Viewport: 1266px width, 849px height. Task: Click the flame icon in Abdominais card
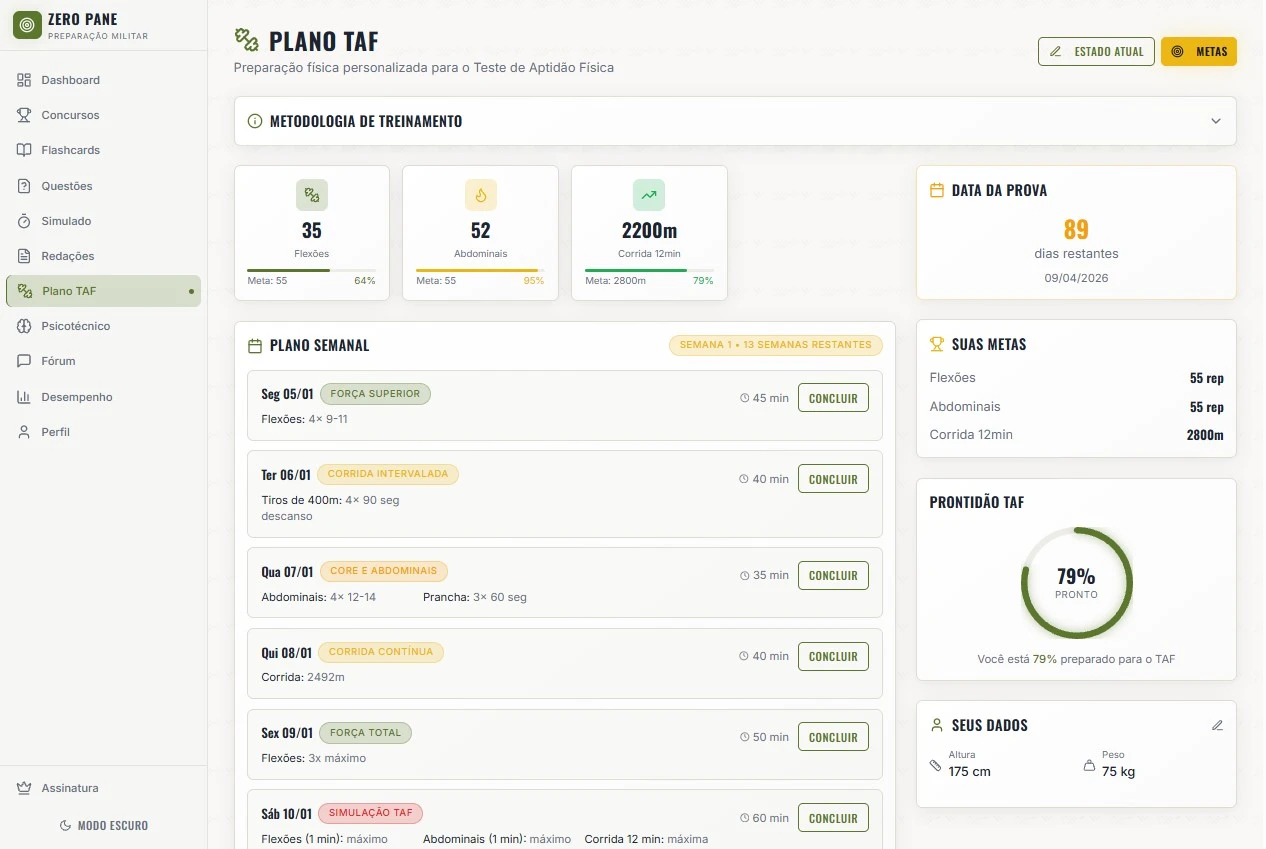pyautogui.click(x=480, y=195)
